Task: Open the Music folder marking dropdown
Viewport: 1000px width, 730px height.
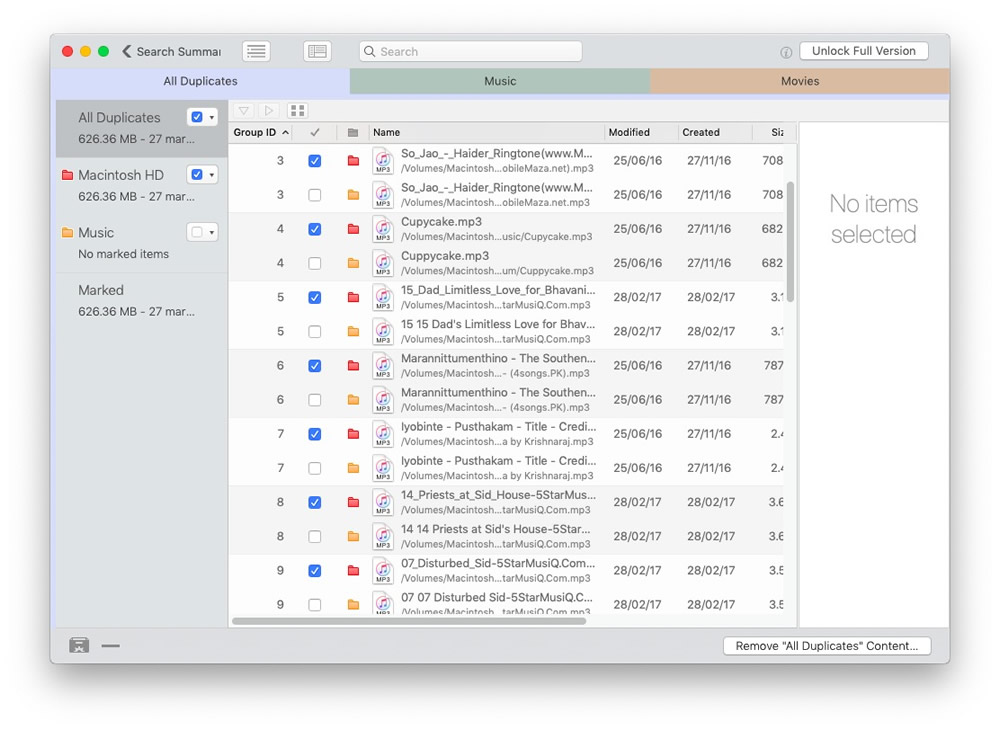Action: [212, 232]
